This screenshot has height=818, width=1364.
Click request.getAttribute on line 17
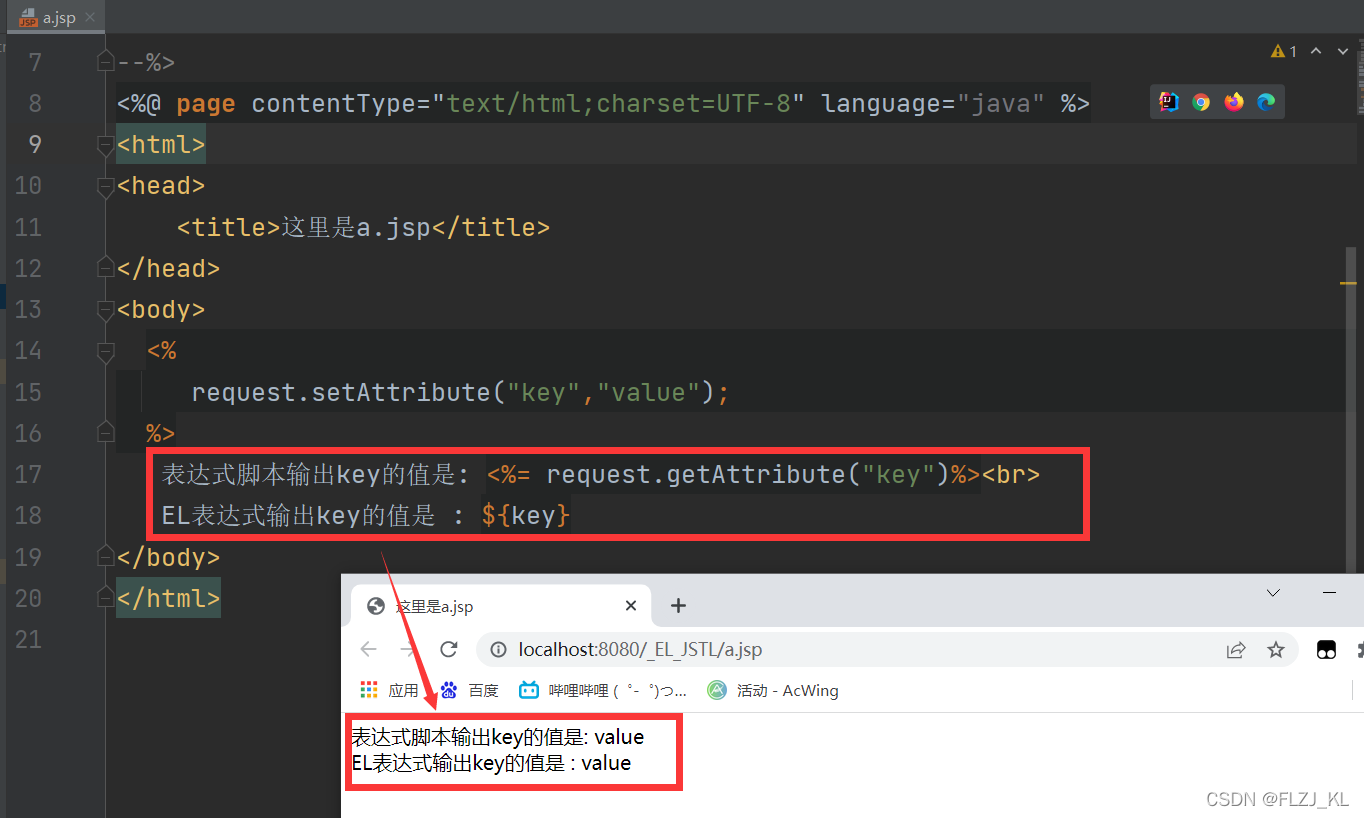coord(696,474)
